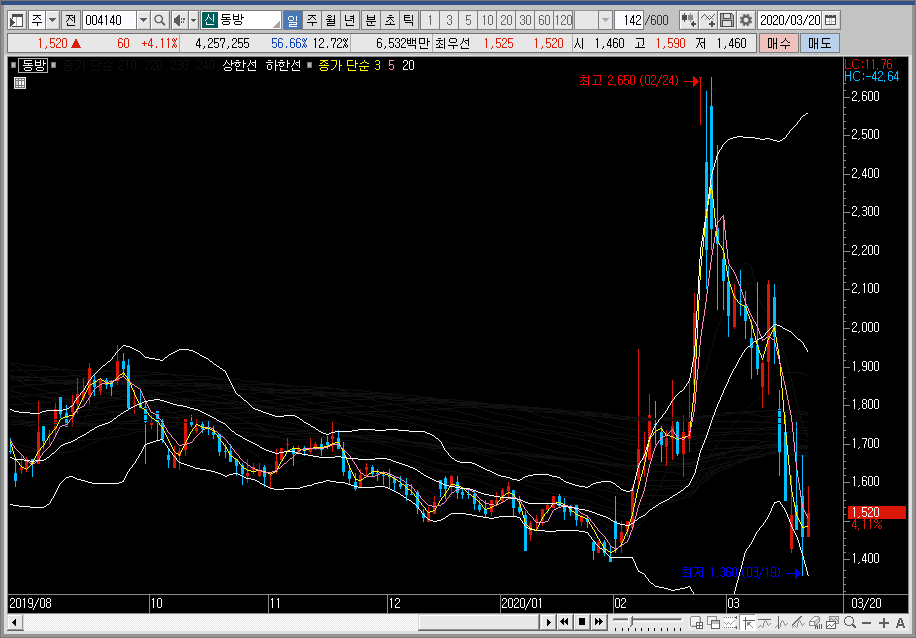Click the date field 2020/03/20

click(x=789, y=20)
